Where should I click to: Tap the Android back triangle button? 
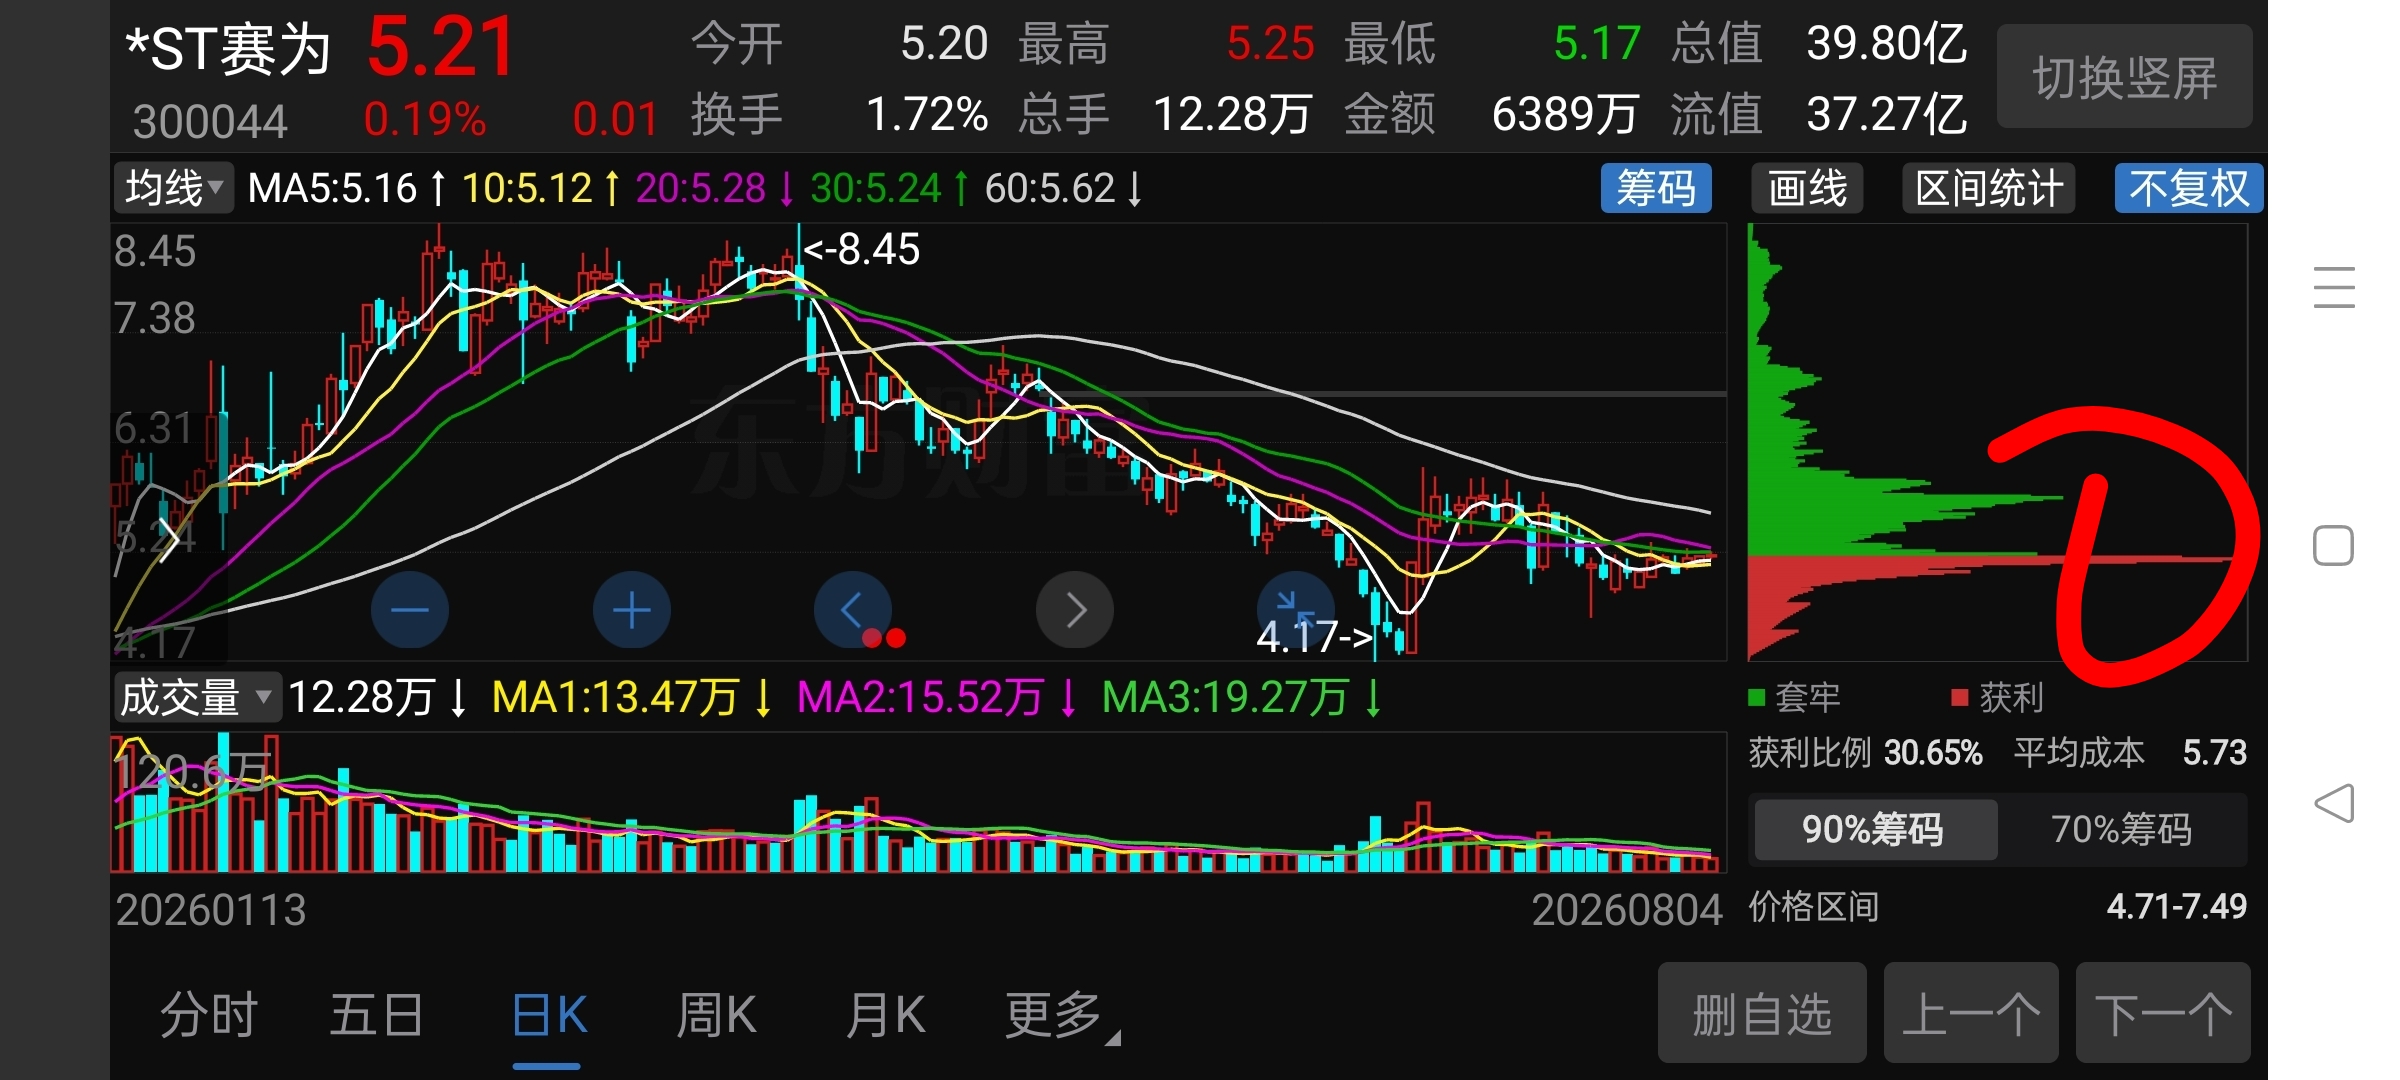(2334, 803)
